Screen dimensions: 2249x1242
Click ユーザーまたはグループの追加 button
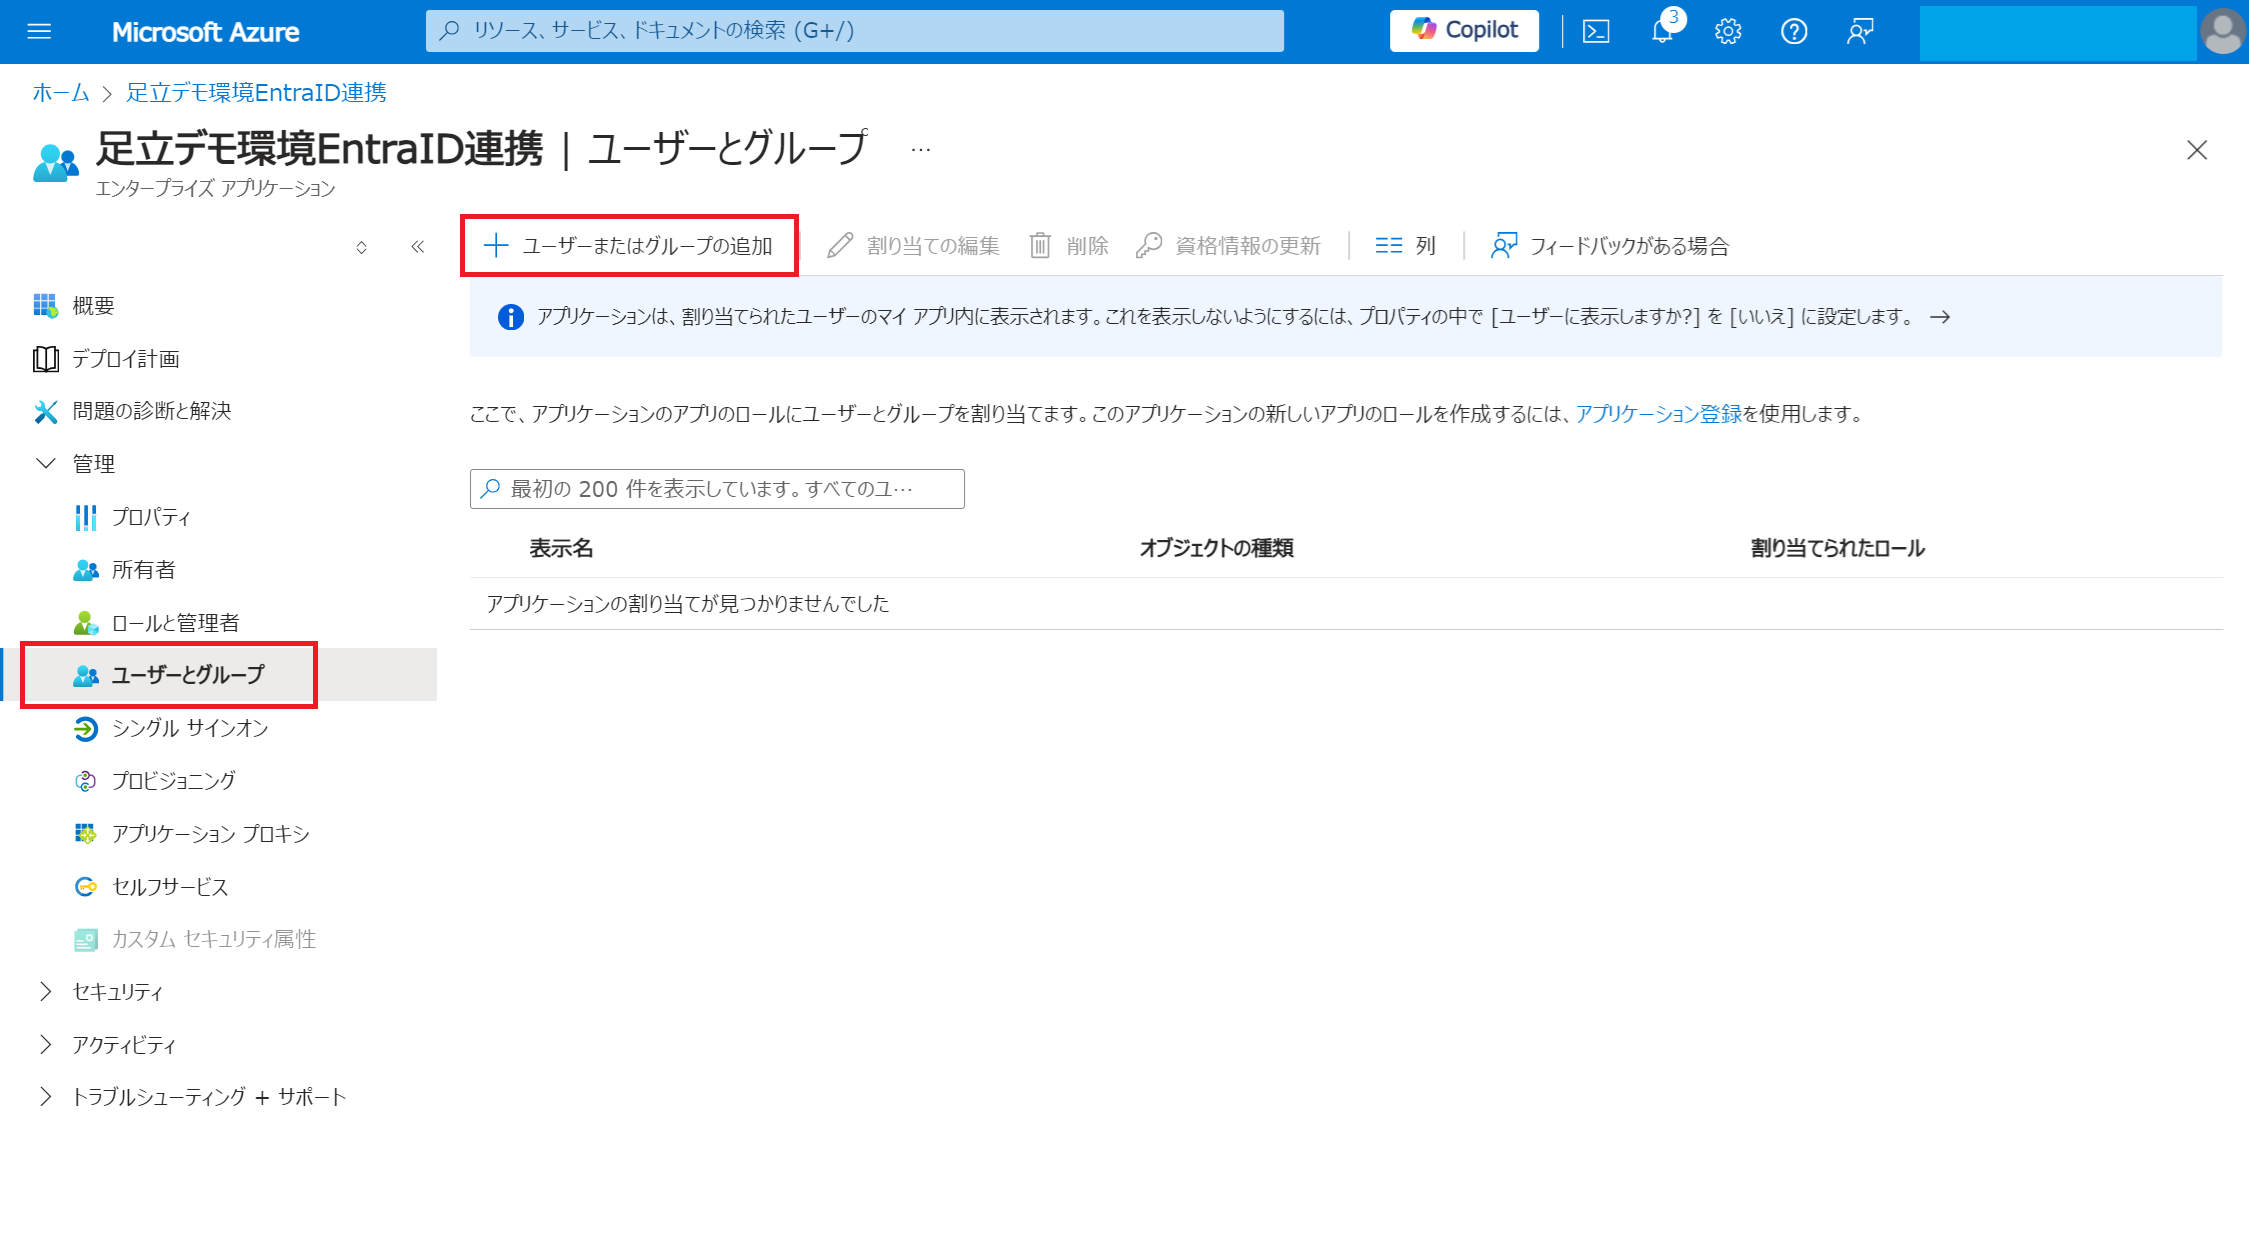629,246
